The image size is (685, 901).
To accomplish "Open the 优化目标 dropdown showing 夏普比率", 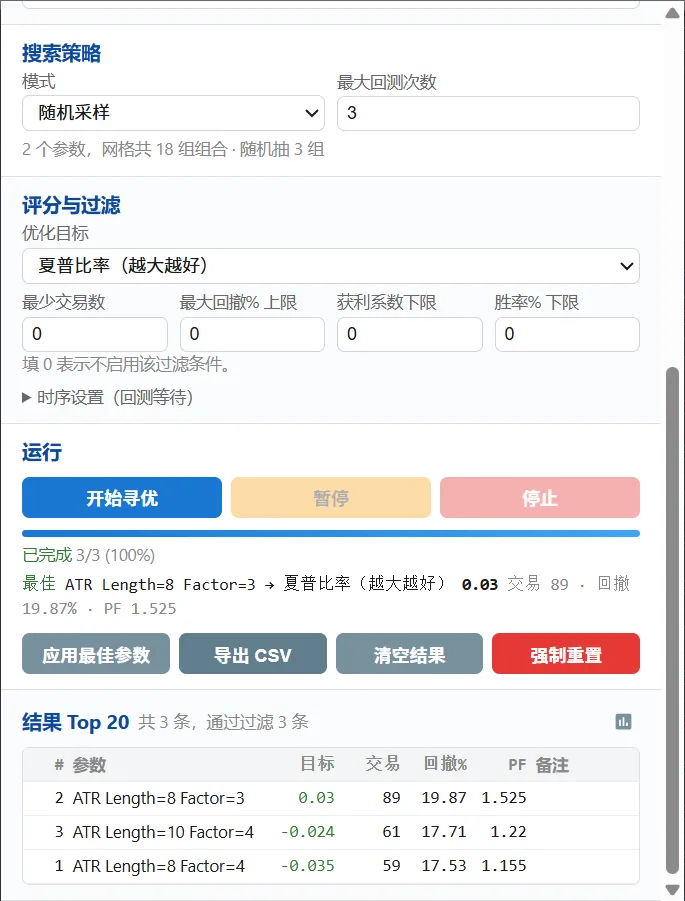I will coord(331,266).
